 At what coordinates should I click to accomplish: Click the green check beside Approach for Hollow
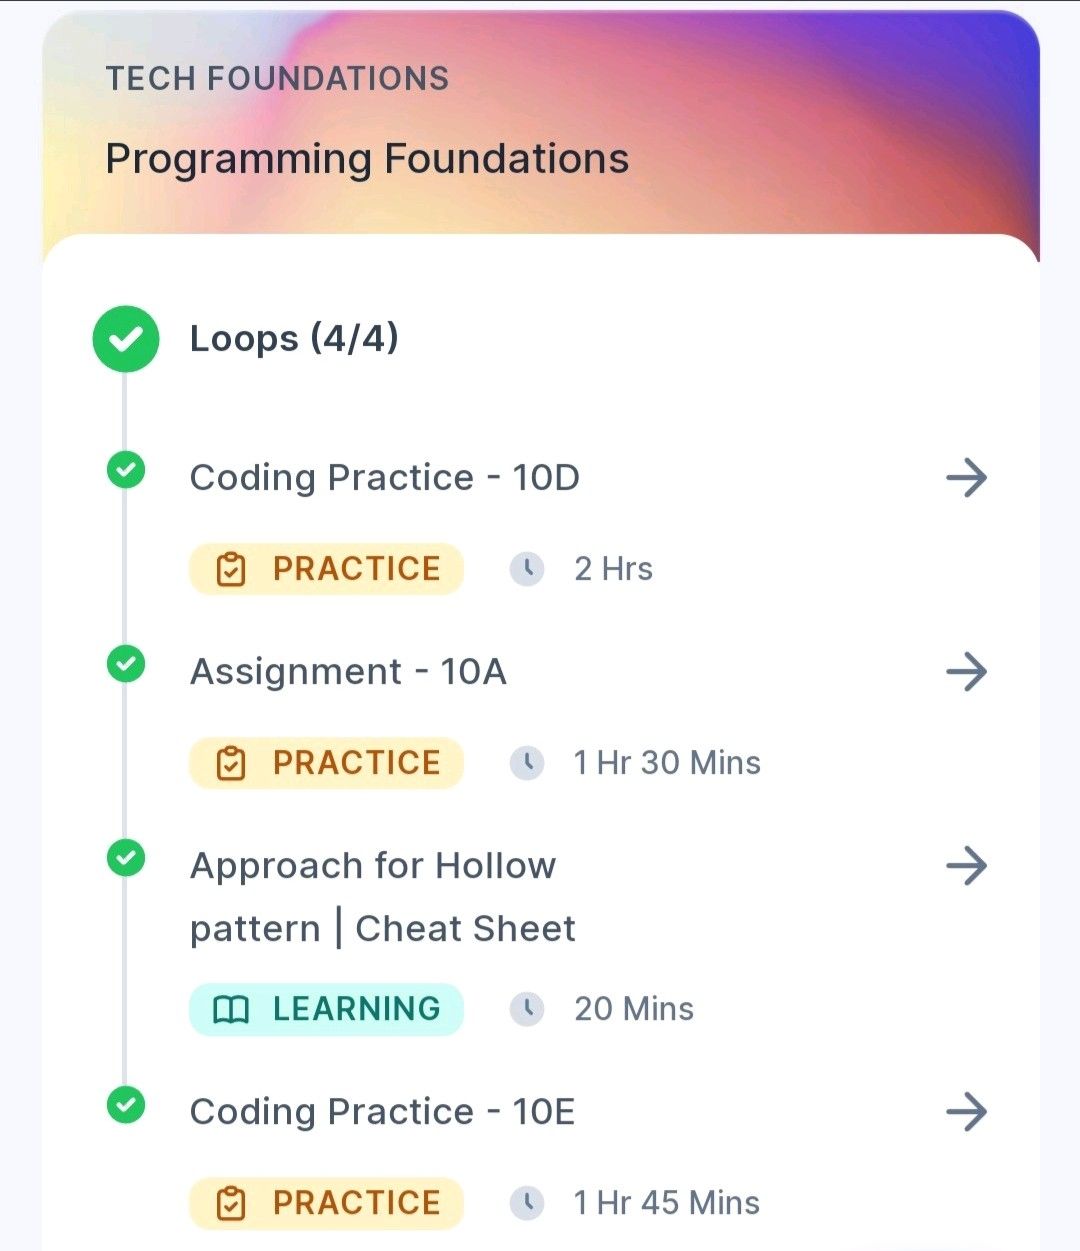(x=126, y=858)
